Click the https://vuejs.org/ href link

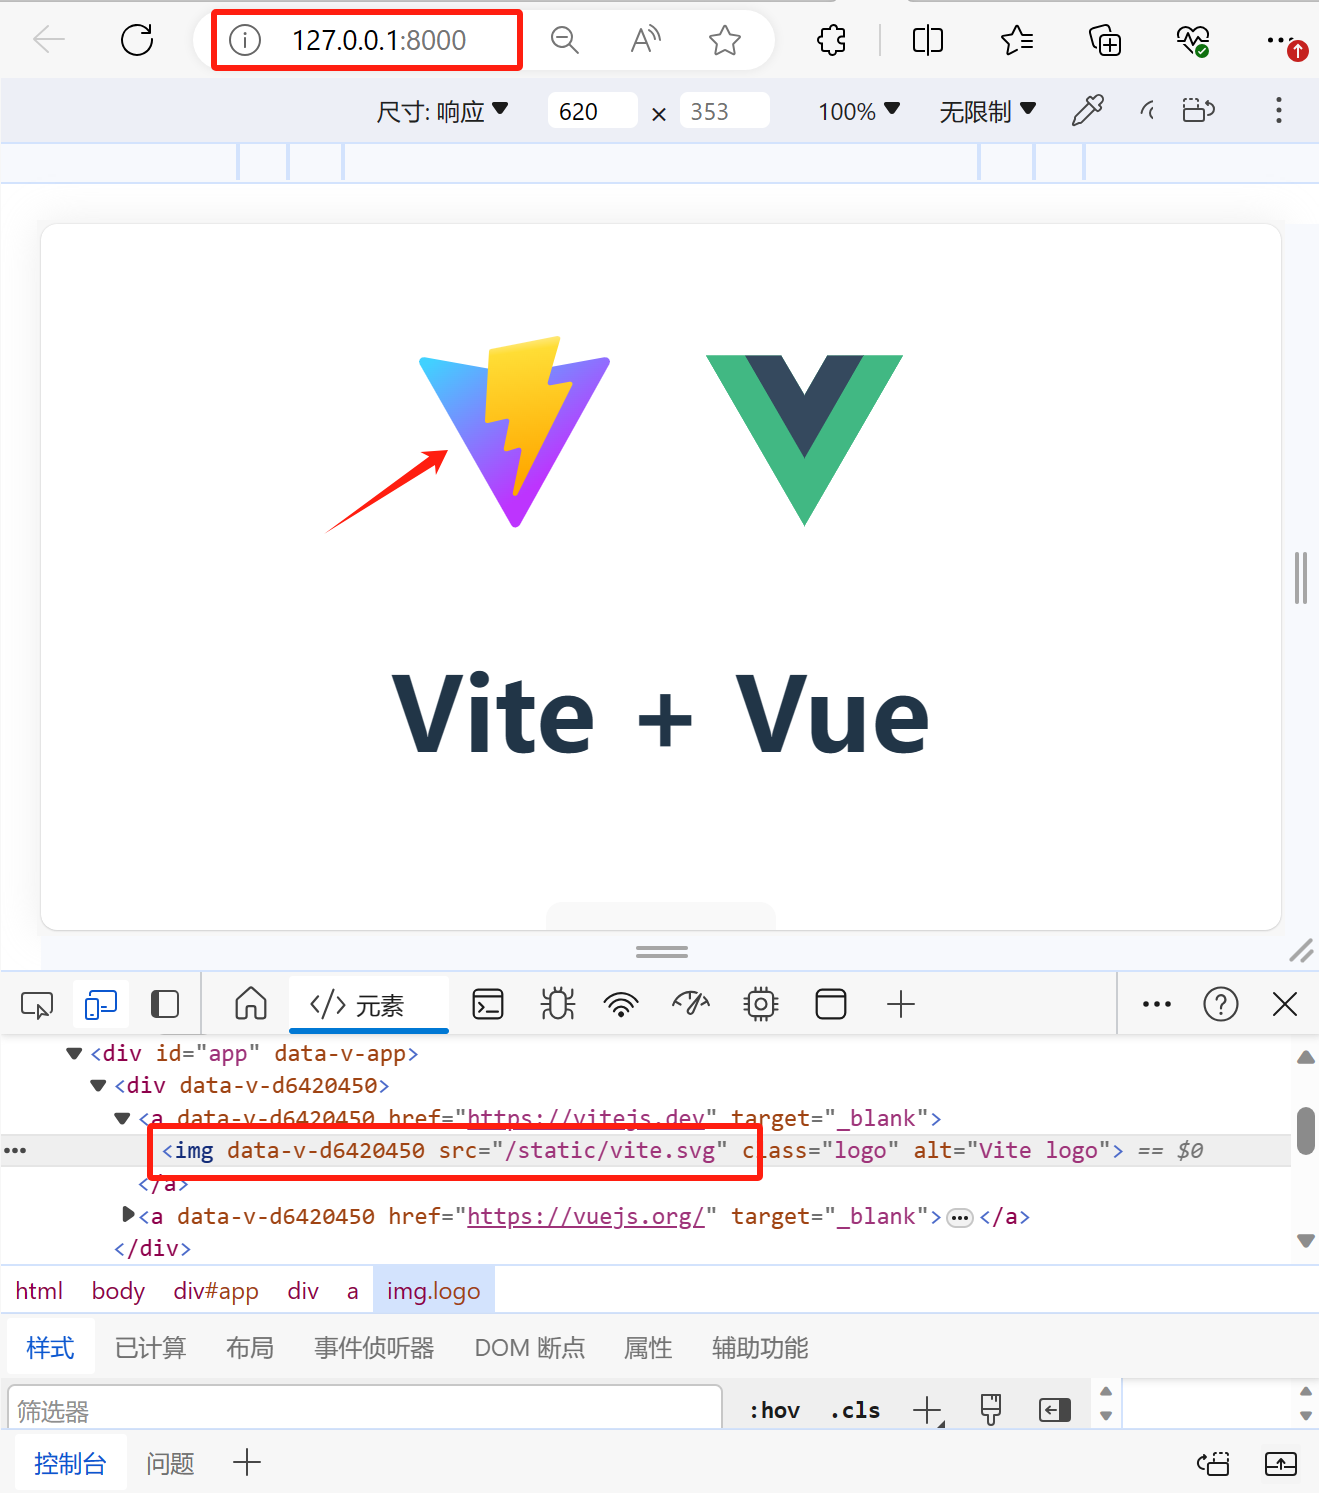pos(586,1216)
